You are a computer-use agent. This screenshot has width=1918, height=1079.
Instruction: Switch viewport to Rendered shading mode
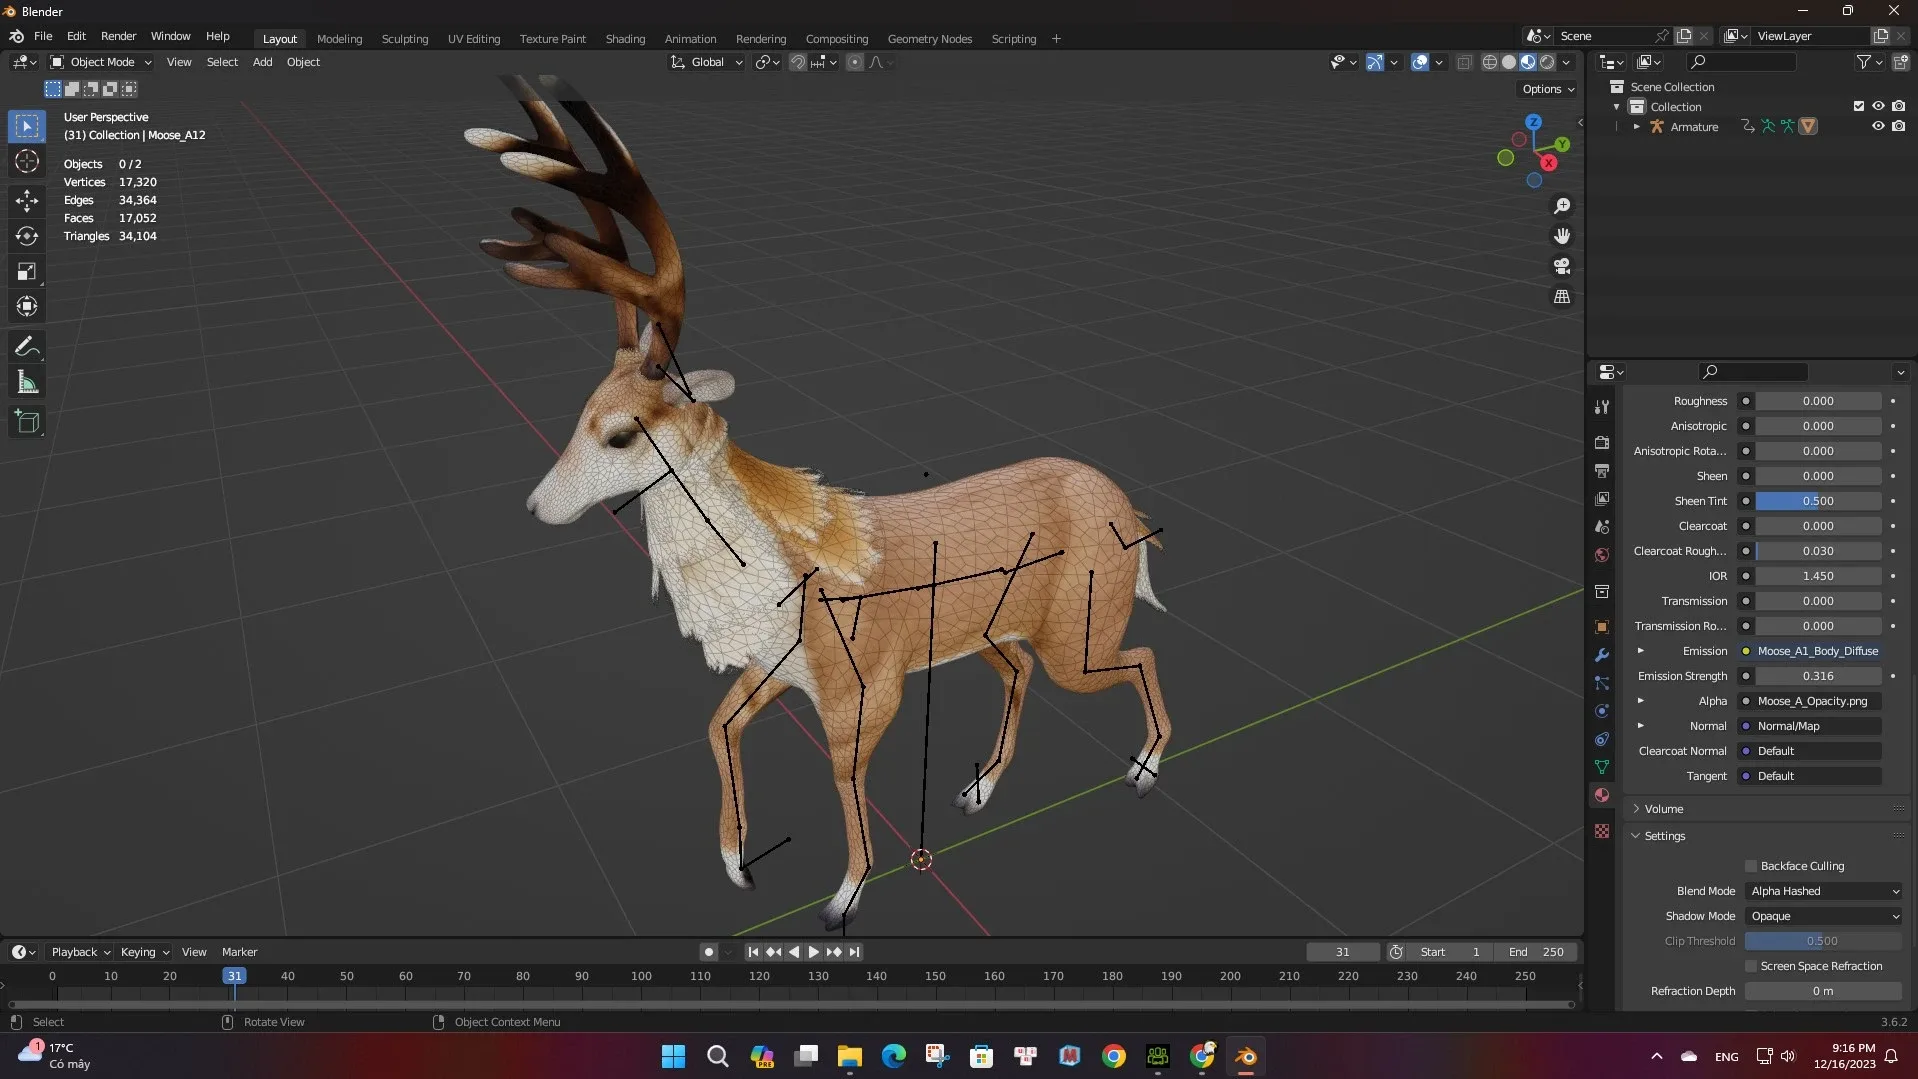click(1548, 61)
